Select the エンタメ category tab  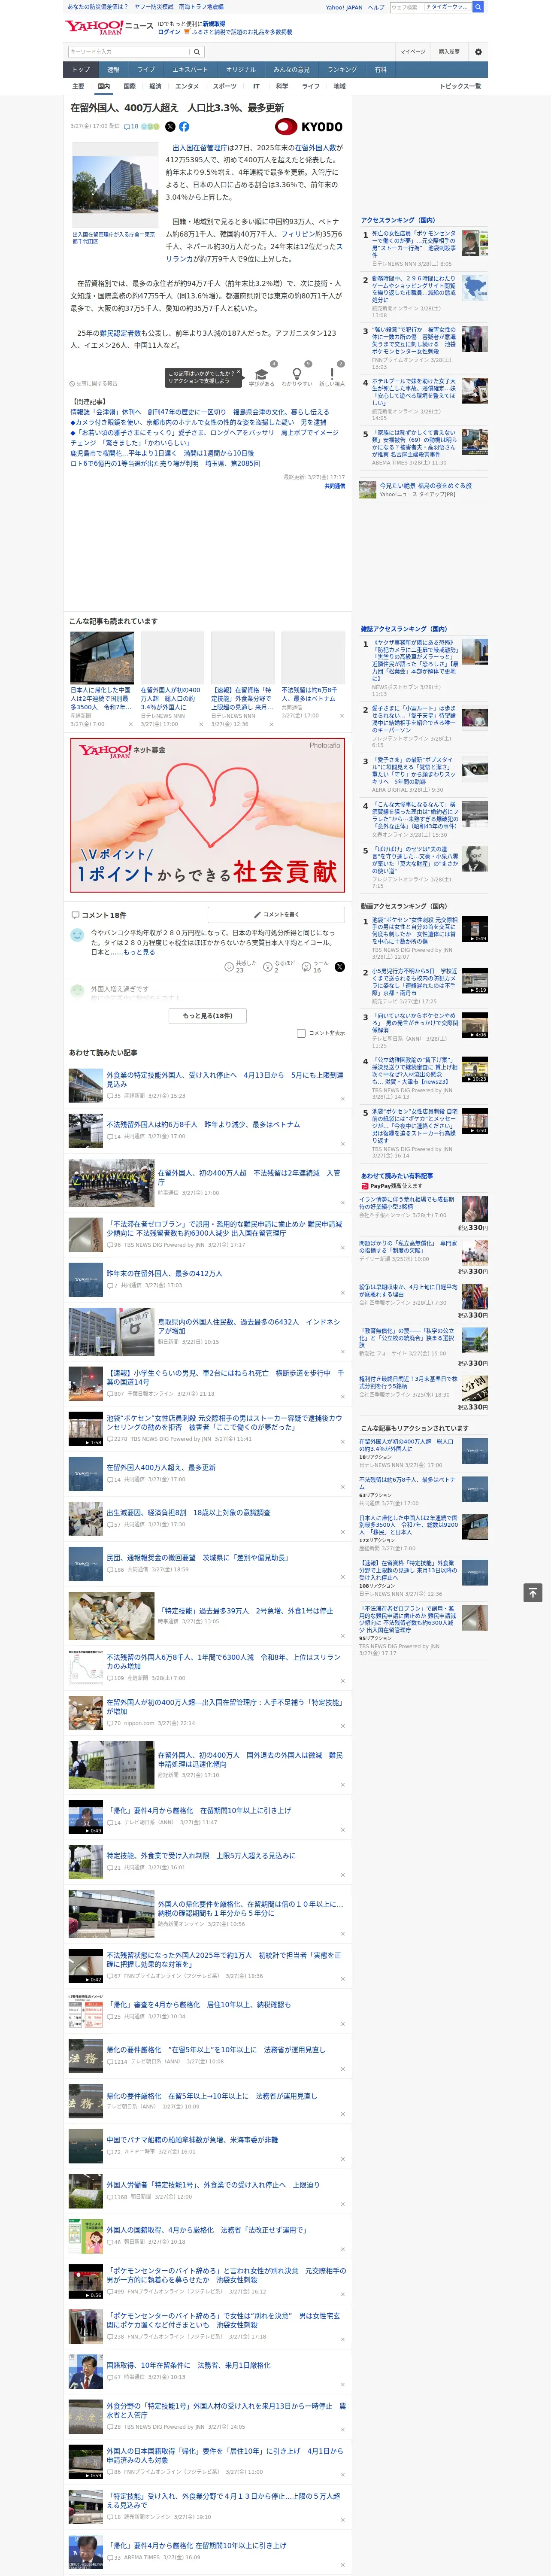click(x=187, y=86)
